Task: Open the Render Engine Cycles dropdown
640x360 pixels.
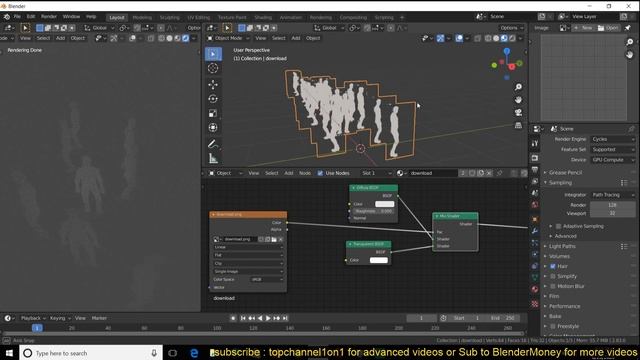Action: click(613, 139)
